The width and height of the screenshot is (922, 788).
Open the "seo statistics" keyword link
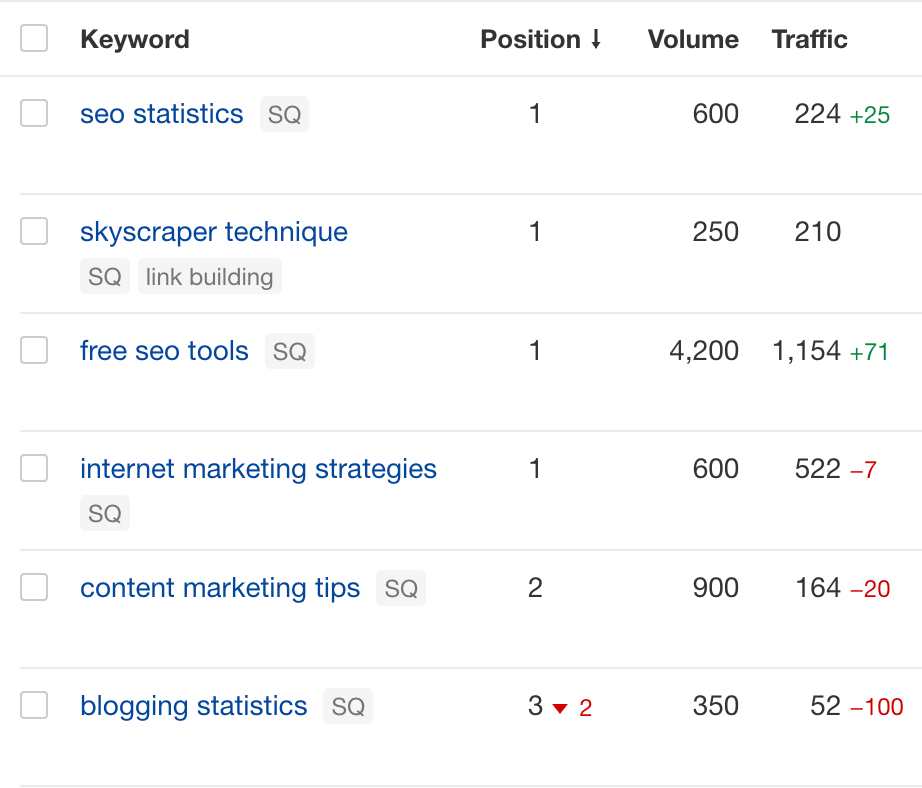coord(161,114)
